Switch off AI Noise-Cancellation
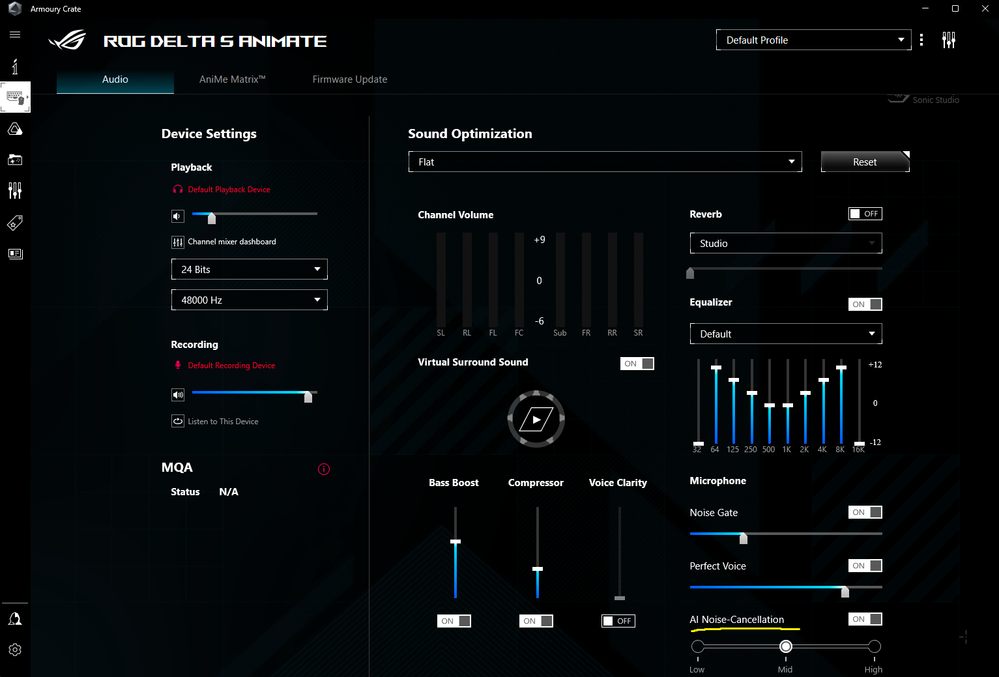The width and height of the screenshot is (999, 677). pyautogui.click(x=865, y=619)
